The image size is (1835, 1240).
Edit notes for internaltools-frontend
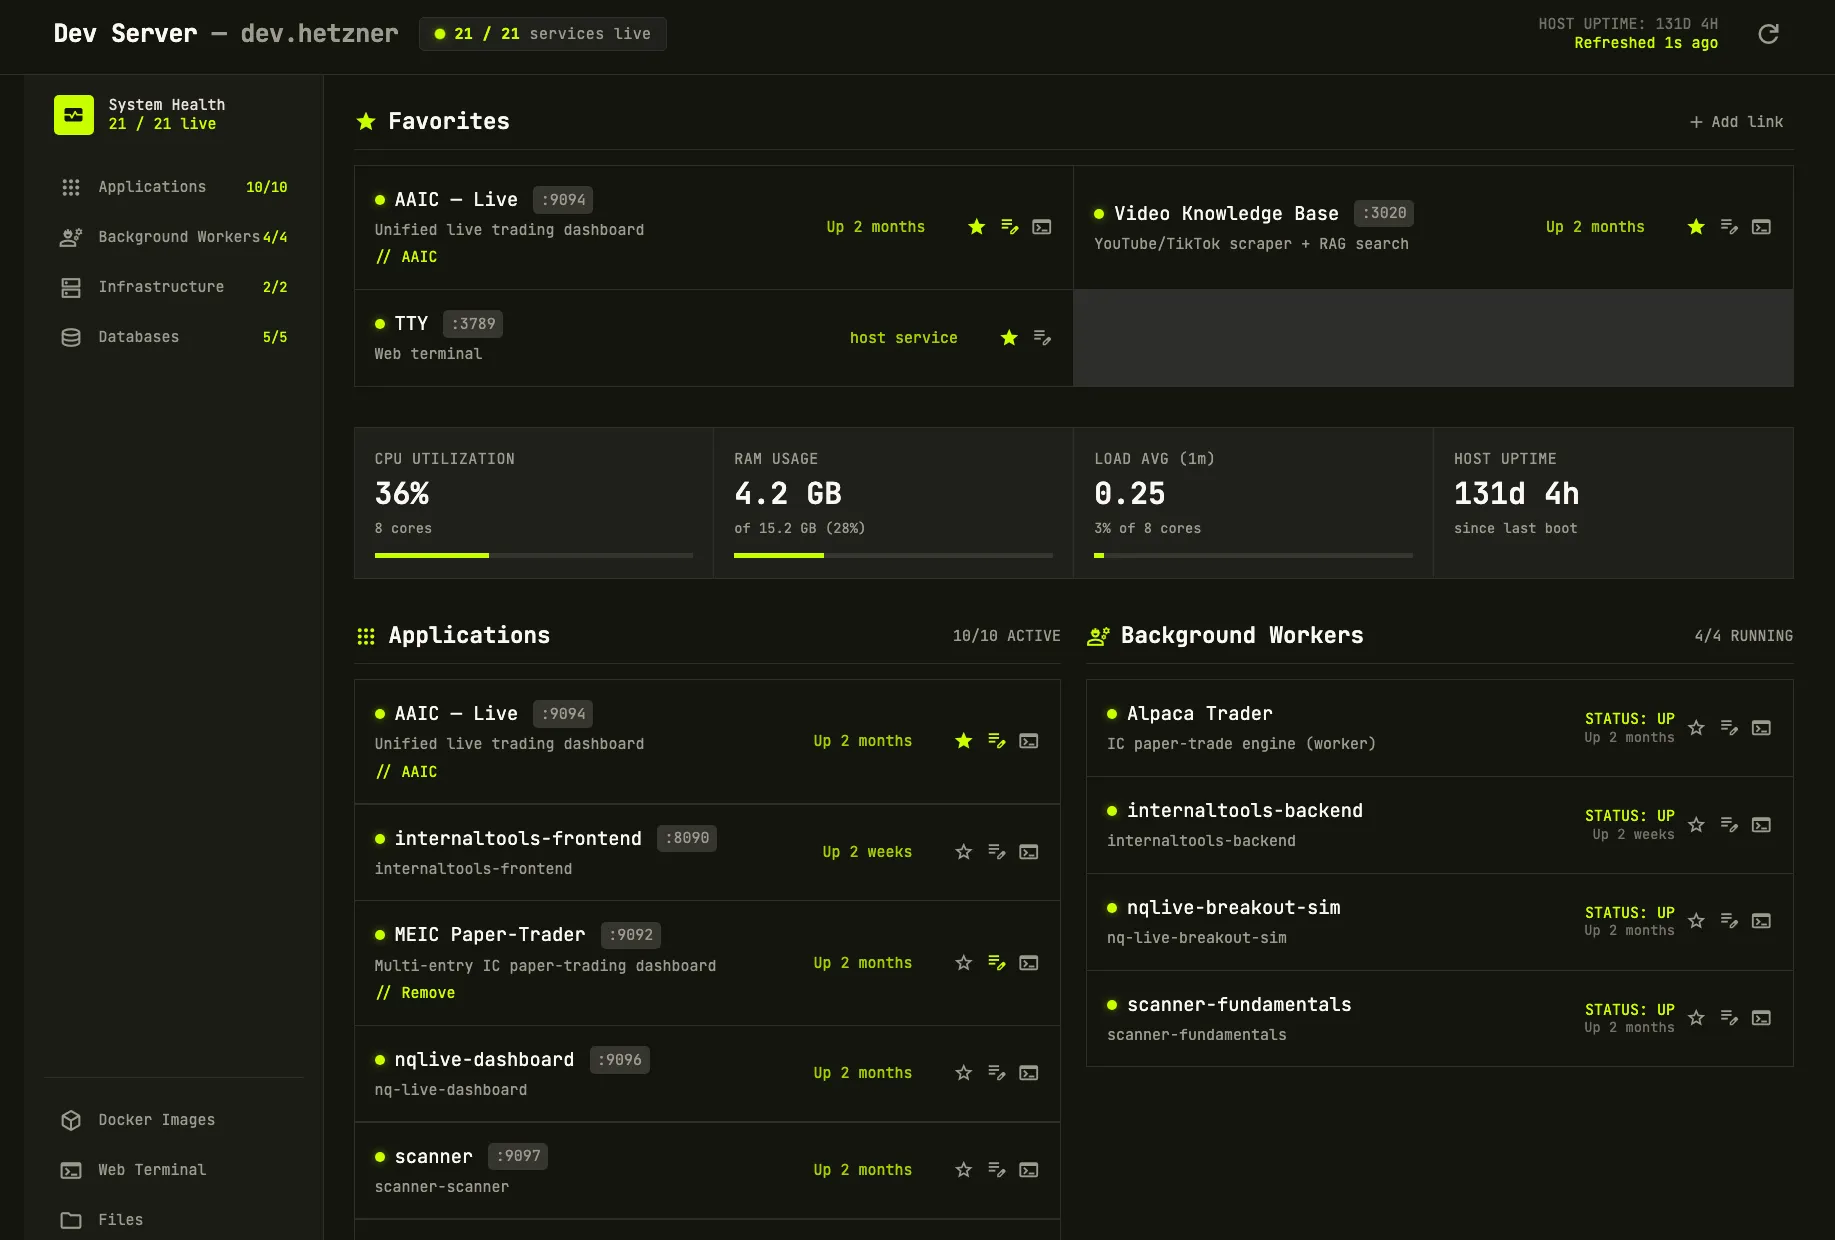point(997,852)
